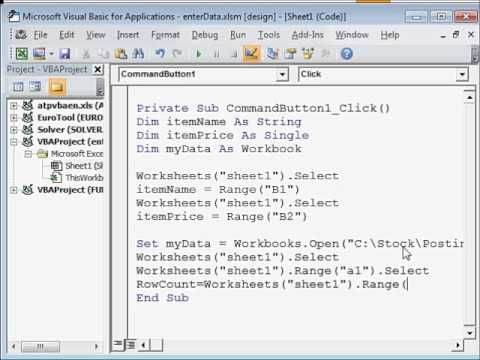This screenshot has height=360, width=480.
Task: Click the Cut scissors icon
Action: (86, 54)
